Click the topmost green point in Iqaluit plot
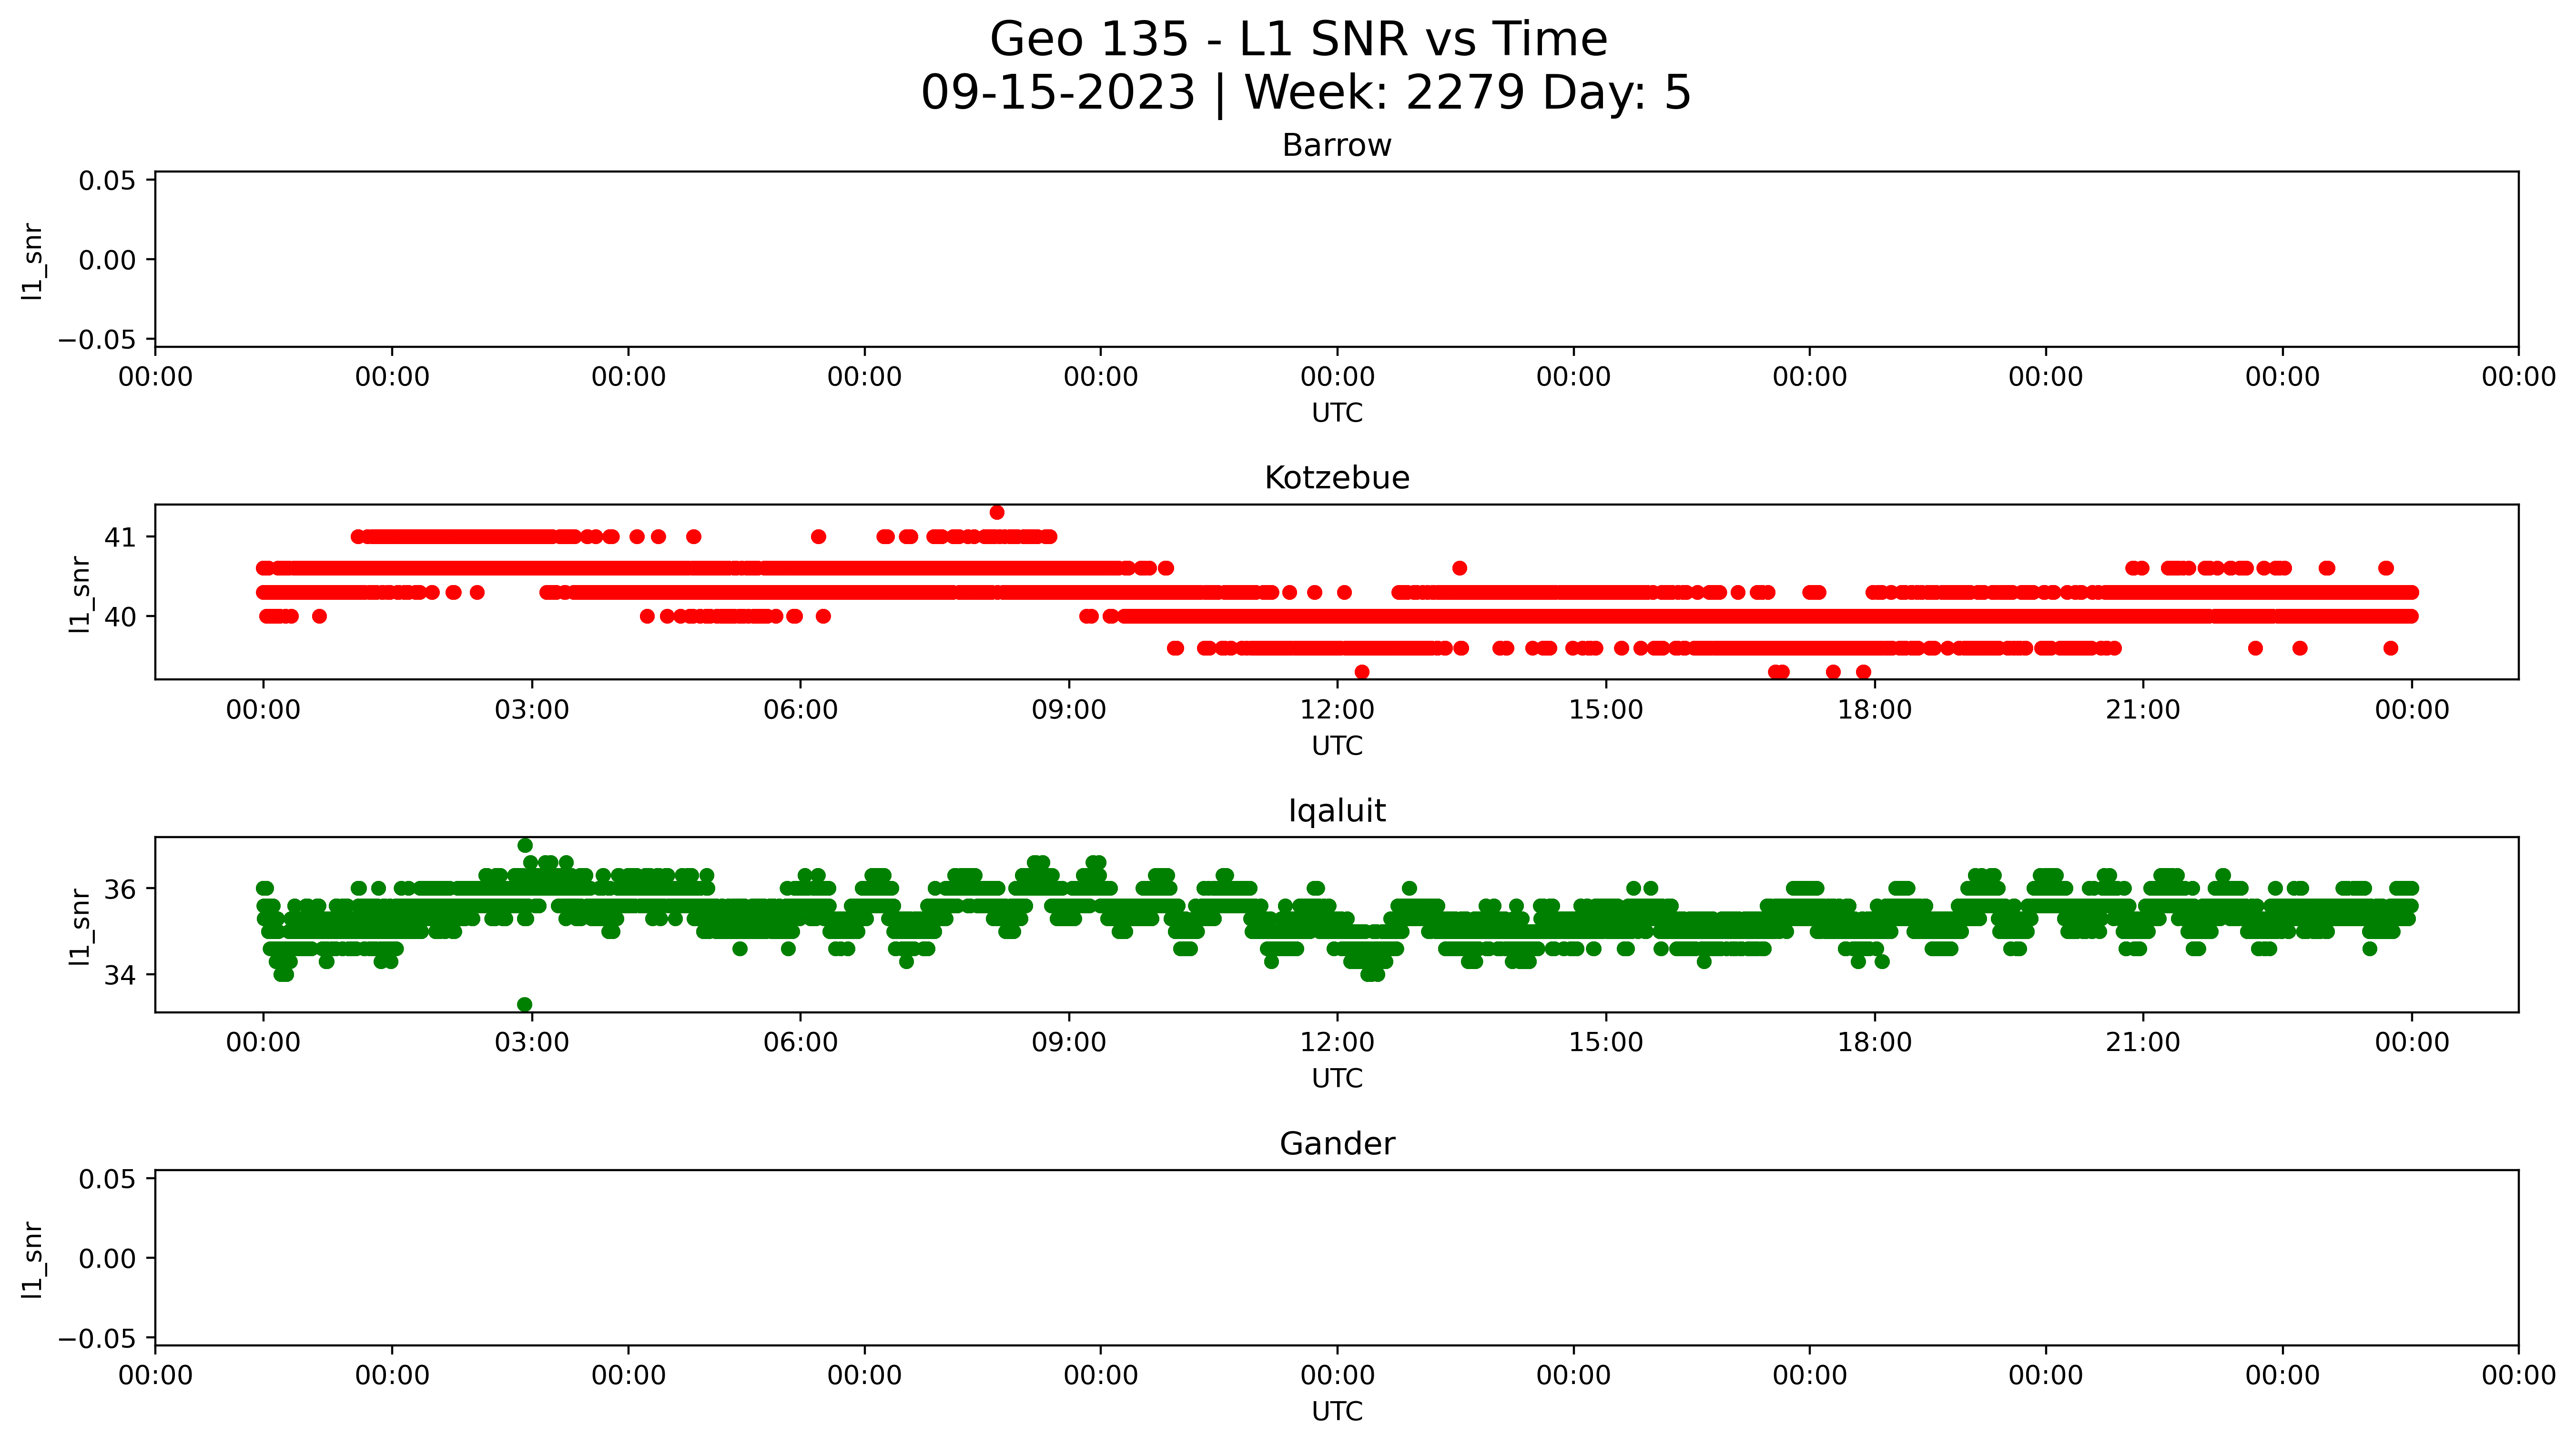This screenshot has width=2576, height=1445. coord(525,845)
